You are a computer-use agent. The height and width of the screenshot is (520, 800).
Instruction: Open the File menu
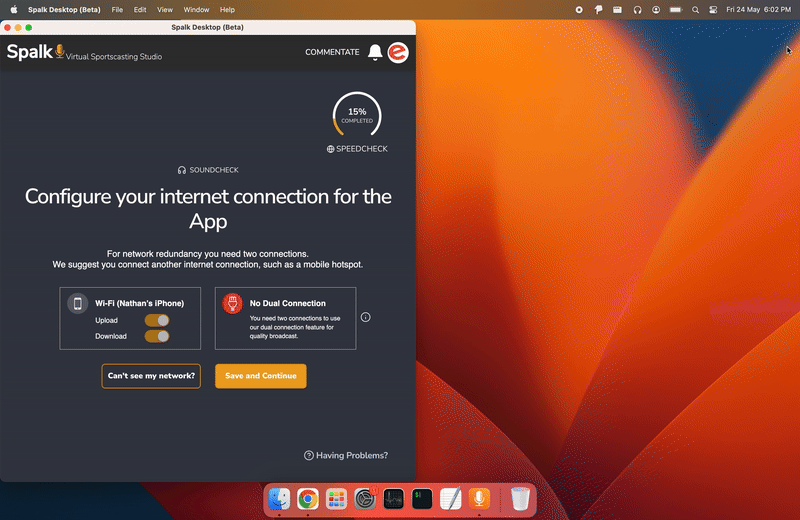(117, 10)
